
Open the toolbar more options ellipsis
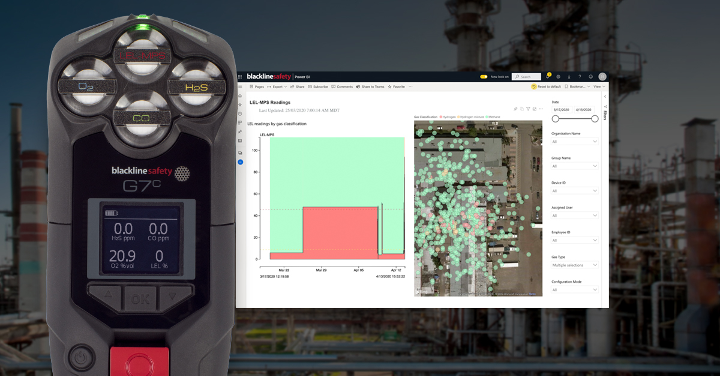click(411, 87)
